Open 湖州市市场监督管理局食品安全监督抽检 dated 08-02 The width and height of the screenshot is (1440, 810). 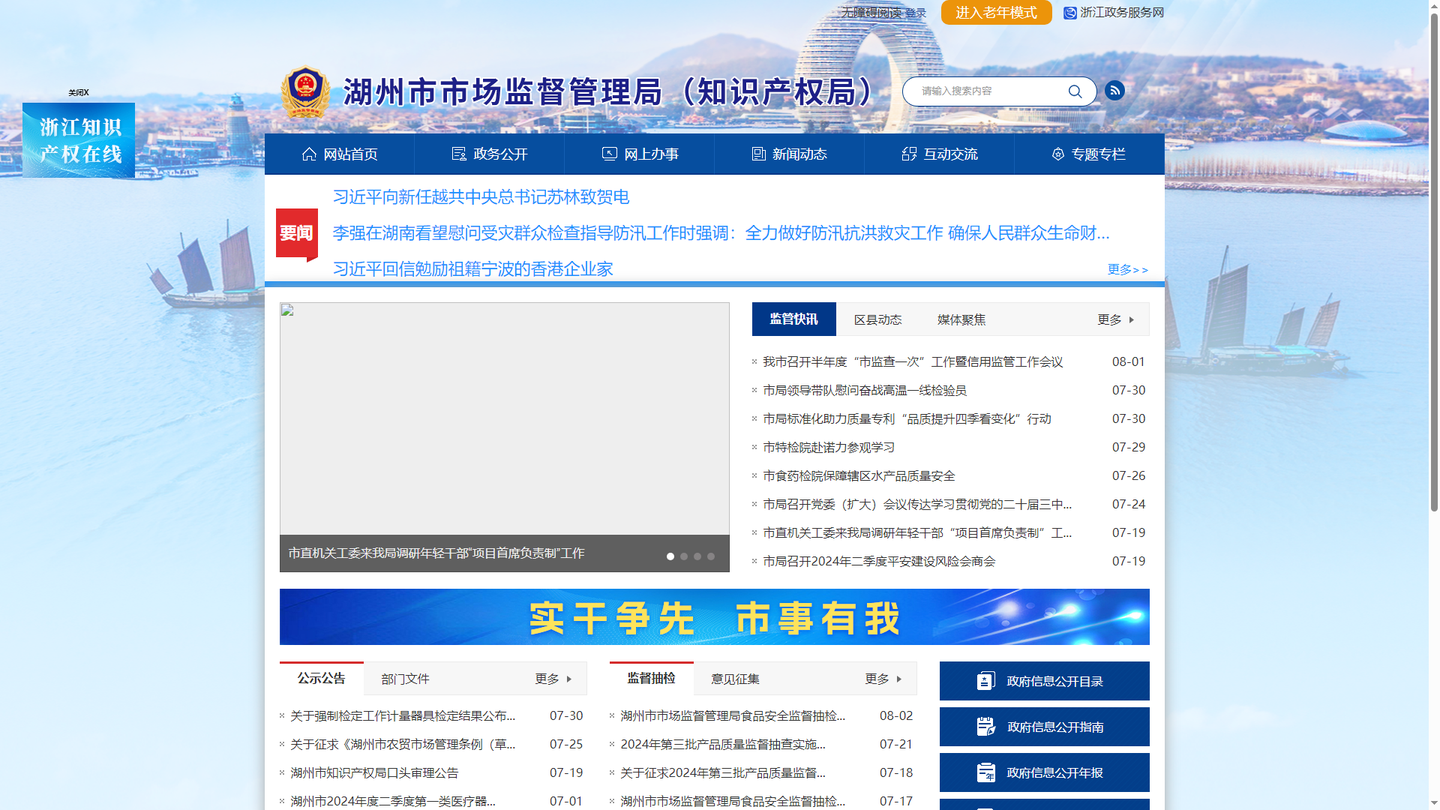point(733,716)
